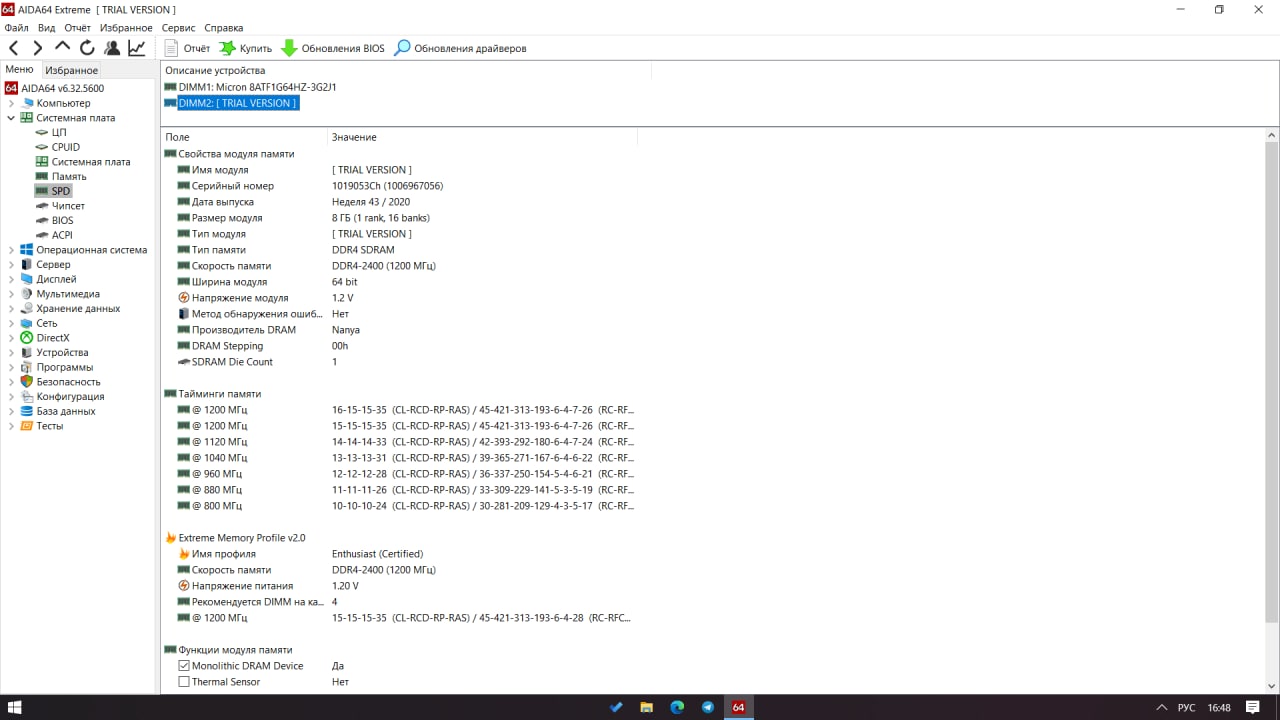Click the Имя профиля row
Image resolution: width=1280 pixels, height=720 pixels.
(400, 554)
